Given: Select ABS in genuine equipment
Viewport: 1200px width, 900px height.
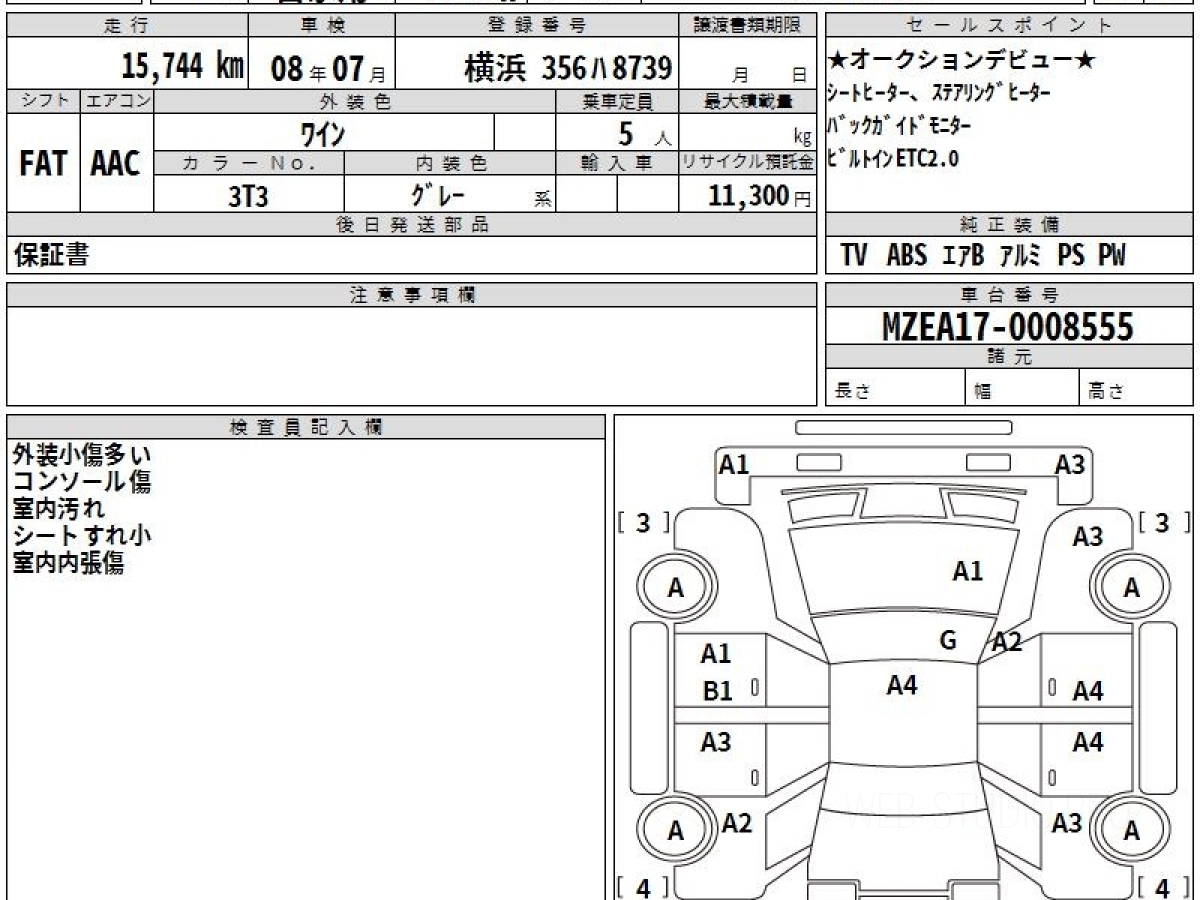Looking at the screenshot, I should pyautogui.click(x=907, y=256).
